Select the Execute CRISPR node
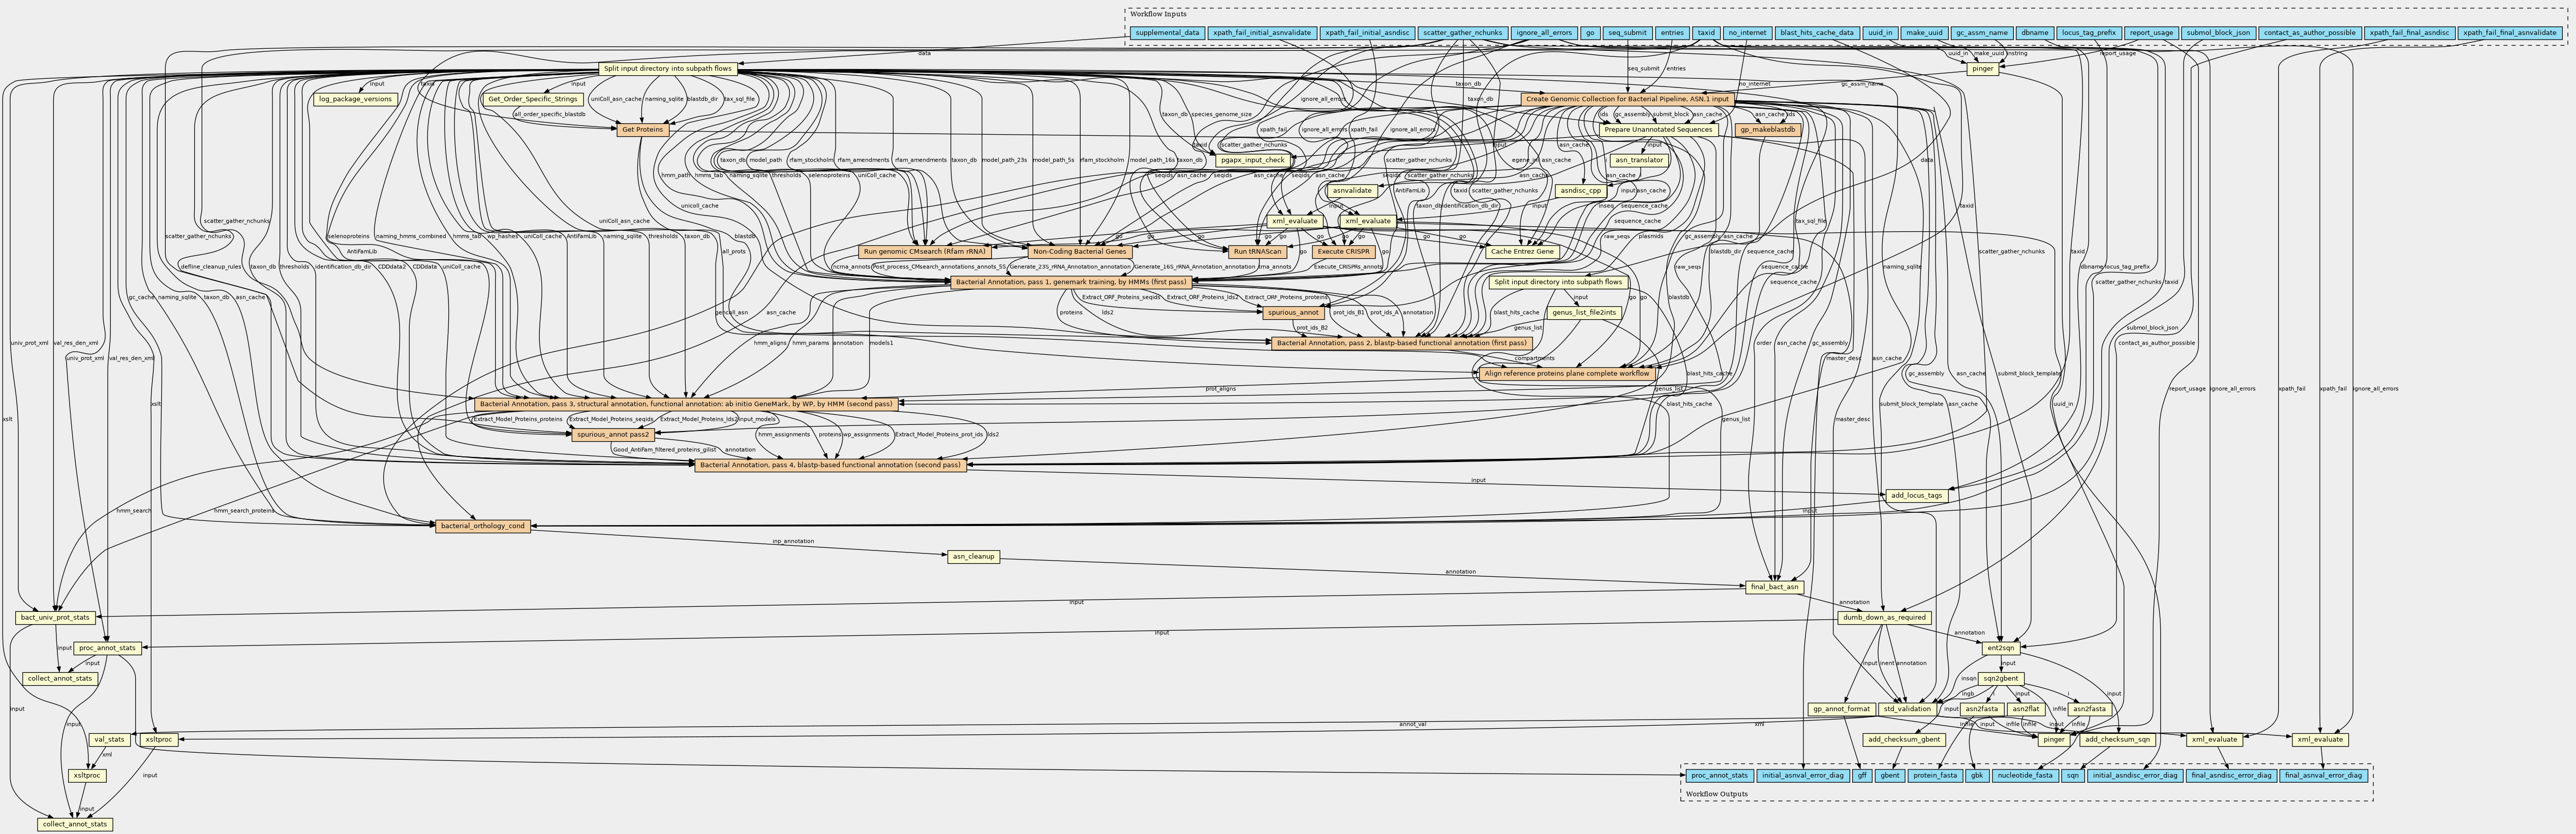Screen dimensions: 2576x834 1343,252
